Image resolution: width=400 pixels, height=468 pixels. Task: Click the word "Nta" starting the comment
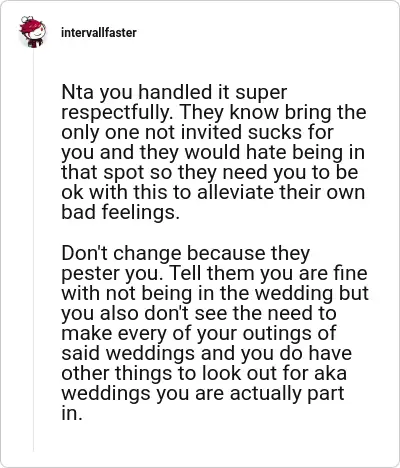point(77,92)
